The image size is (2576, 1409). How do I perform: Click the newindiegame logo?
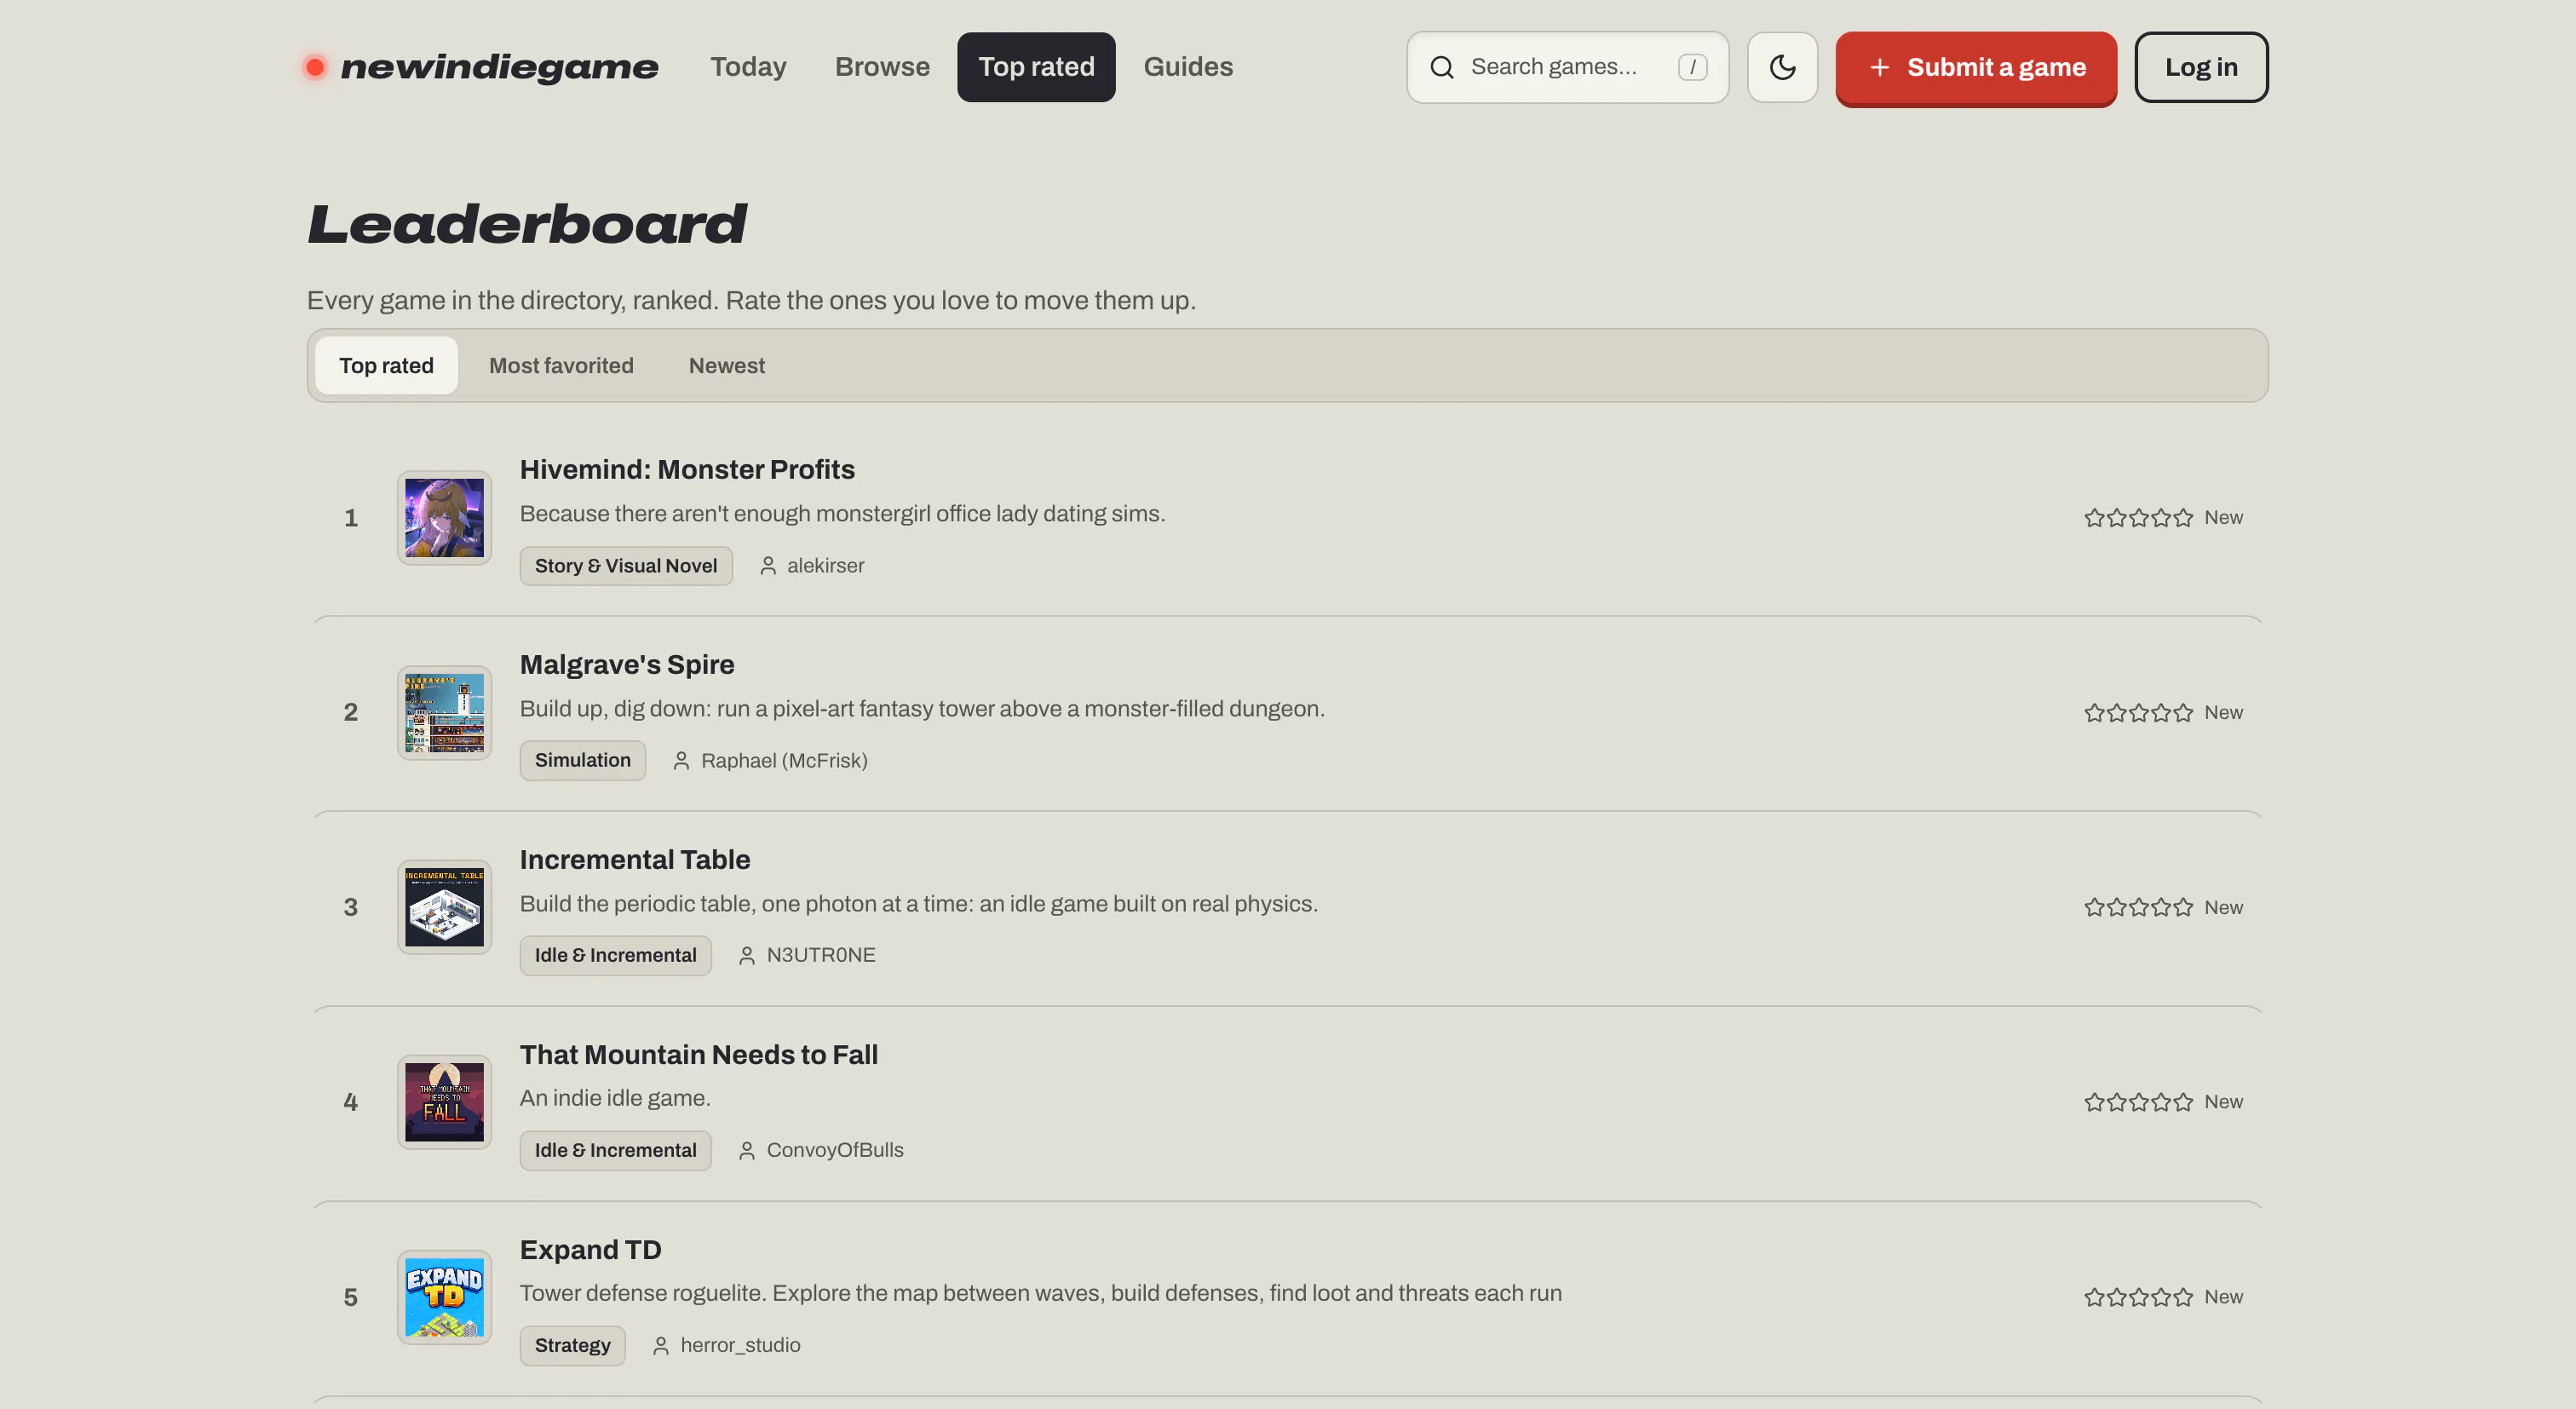pyautogui.click(x=482, y=67)
